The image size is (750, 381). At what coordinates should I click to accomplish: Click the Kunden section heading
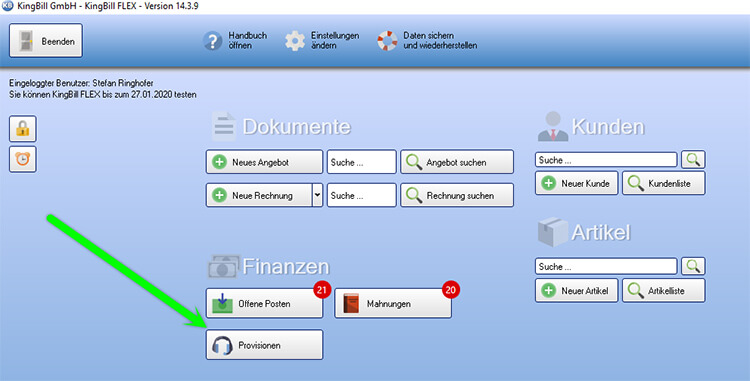tap(608, 127)
